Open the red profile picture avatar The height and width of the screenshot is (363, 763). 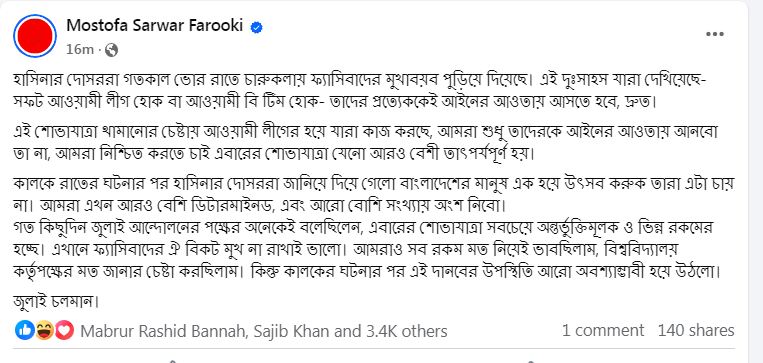(35, 36)
